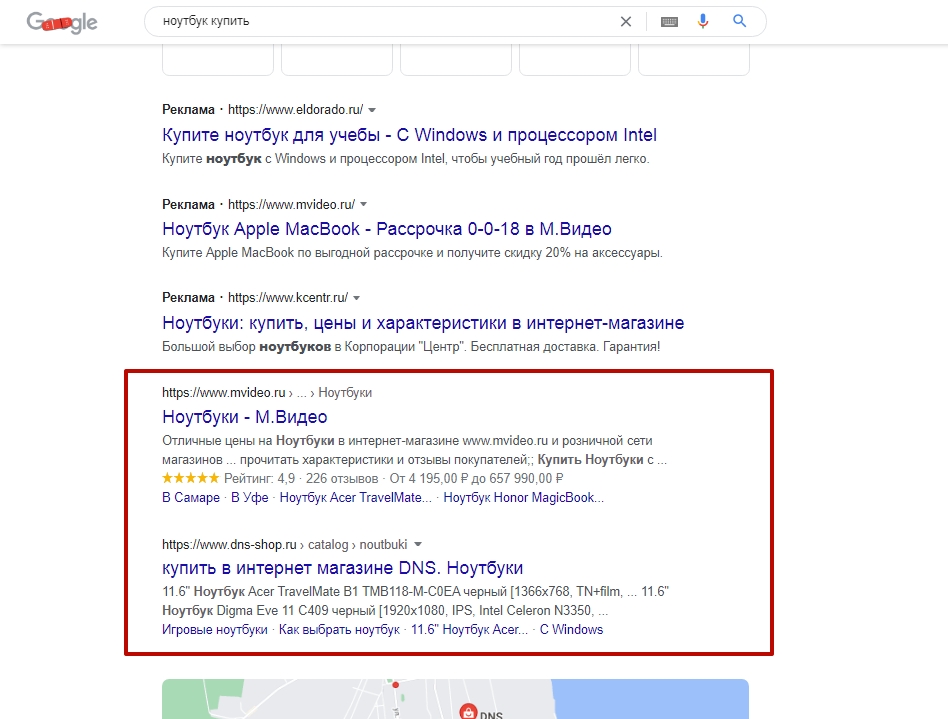Image resolution: width=948 pixels, height=719 pixels.
Task: Click the 'Рейтинг: 4,9 · 226 отзывов' text
Action: point(301,479)
